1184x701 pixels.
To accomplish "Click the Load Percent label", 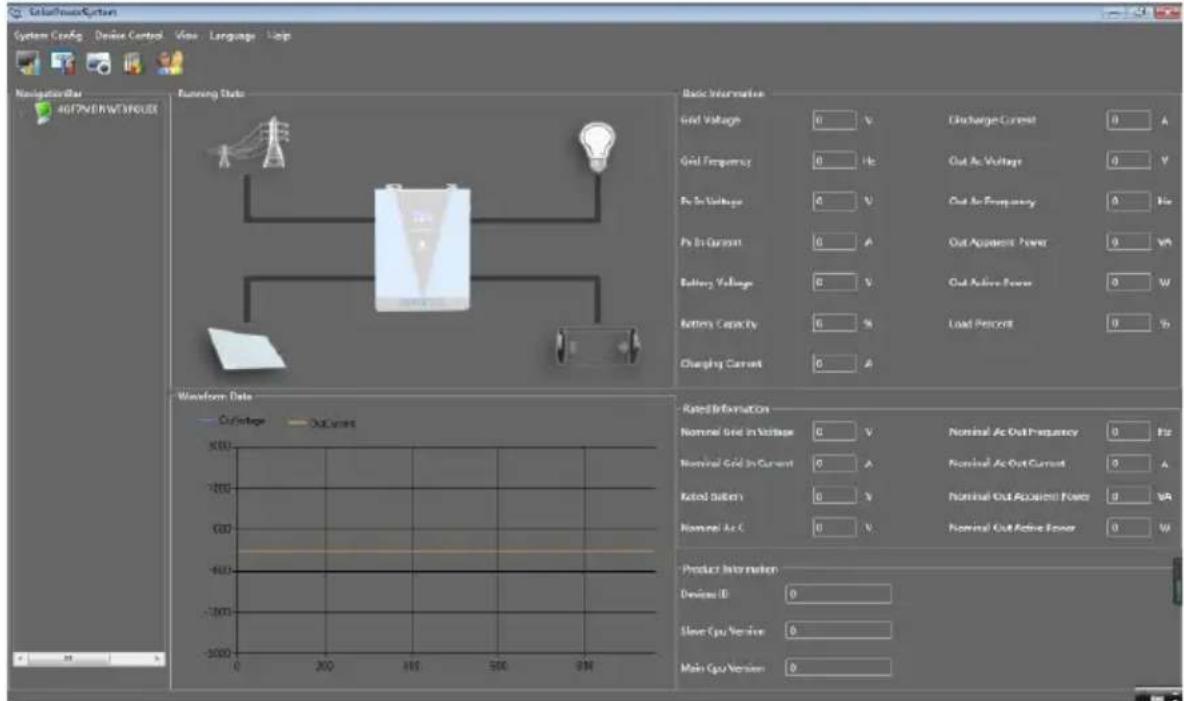I will pyautogui.click(x=980, y=323).
